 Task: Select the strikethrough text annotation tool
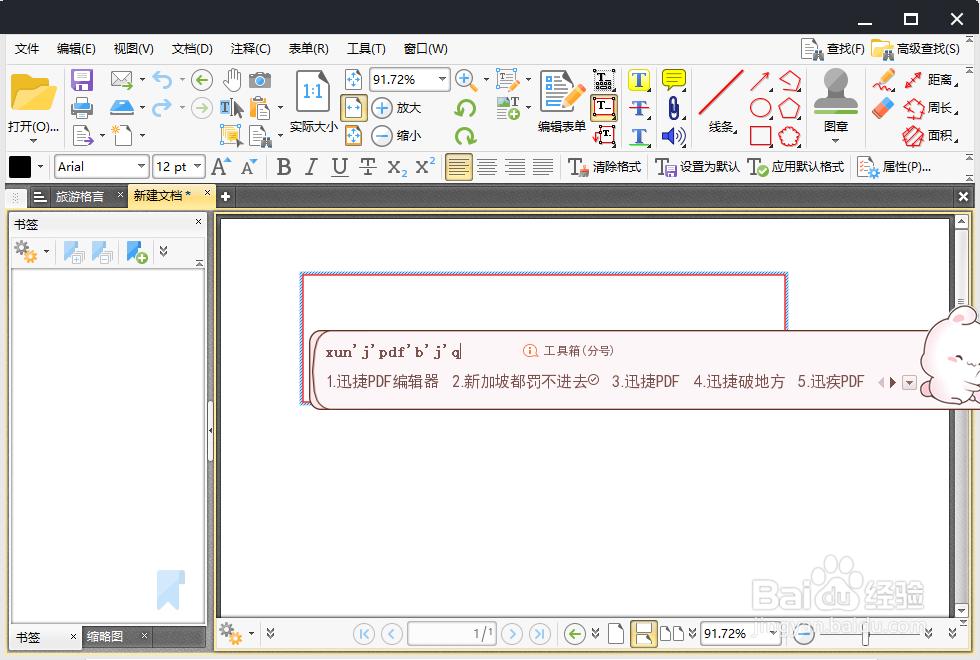pos(639,108)
